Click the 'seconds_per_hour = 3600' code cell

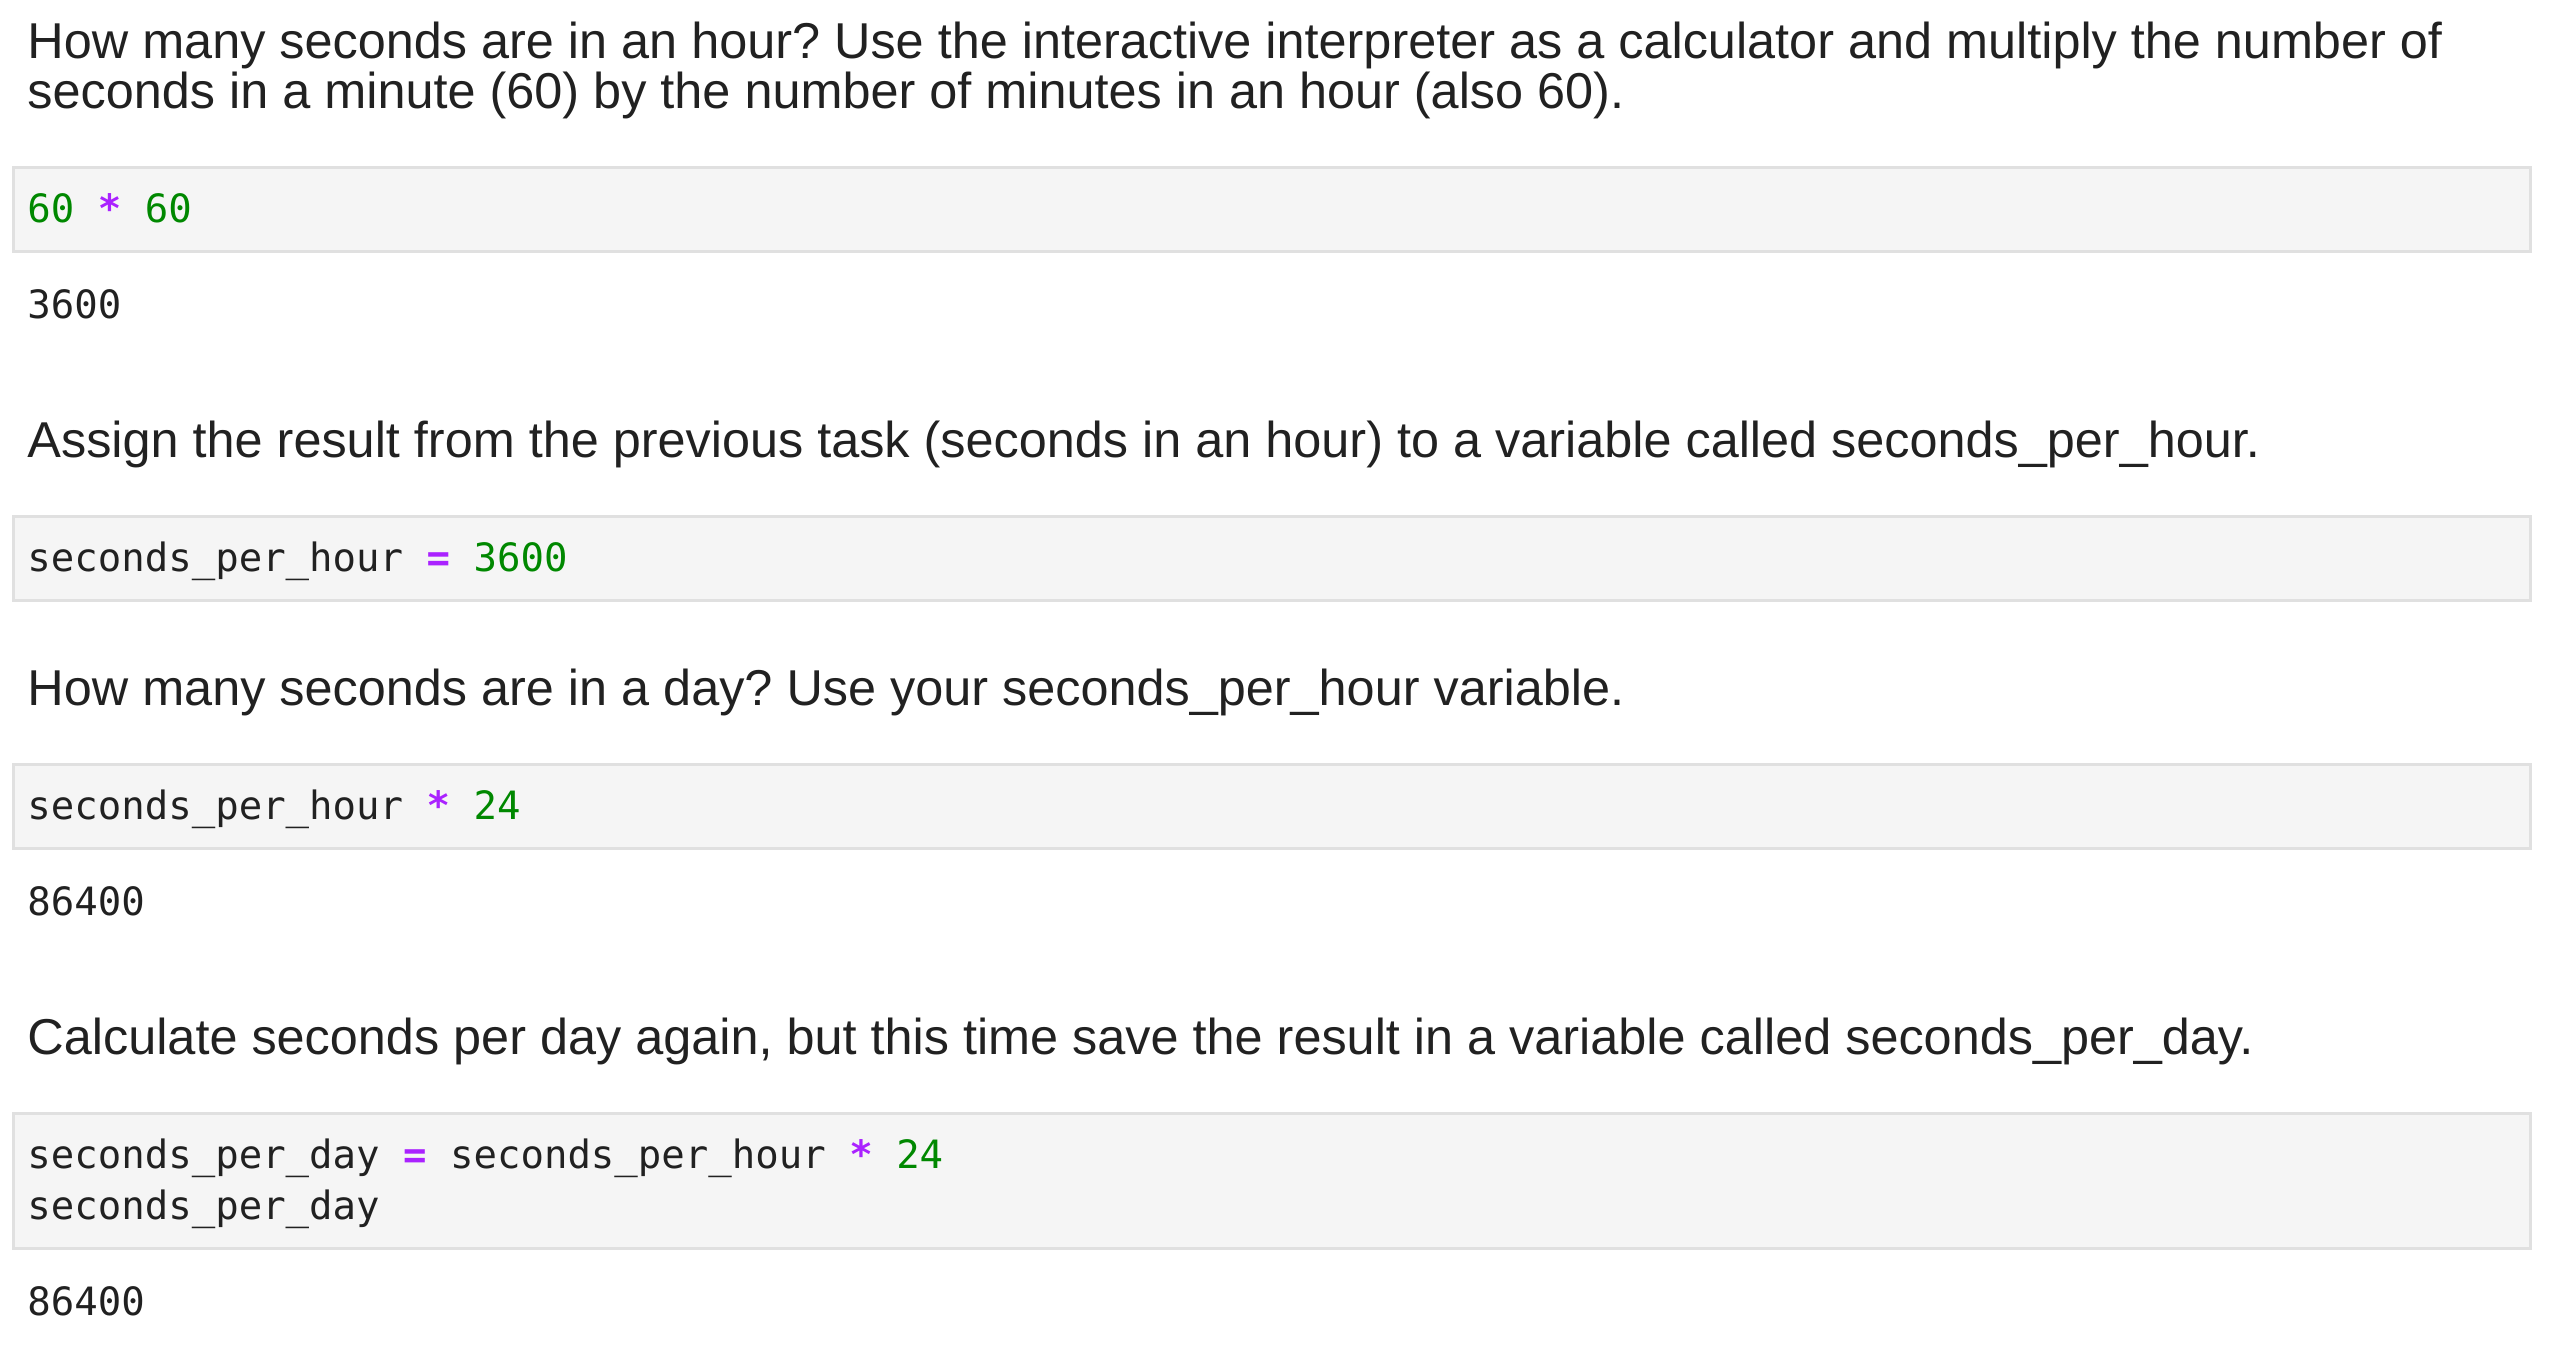[1270, 558]
